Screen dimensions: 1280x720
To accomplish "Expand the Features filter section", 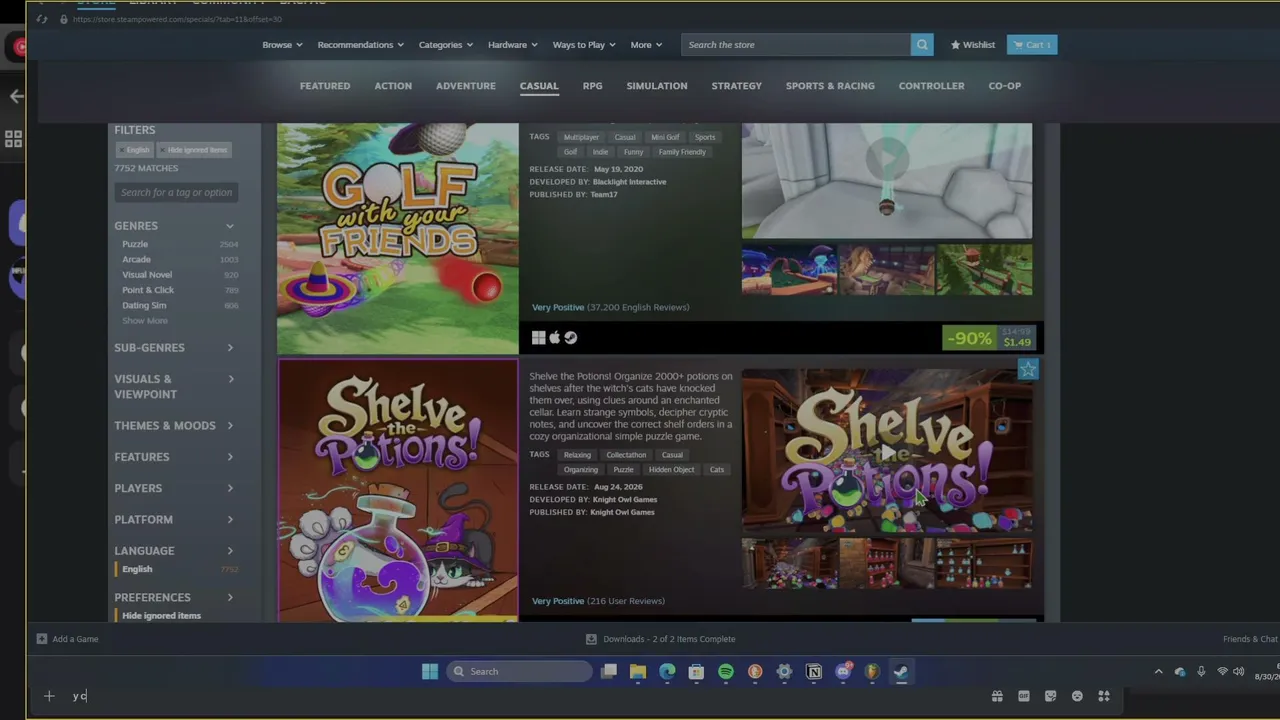I will click(175, 457).
